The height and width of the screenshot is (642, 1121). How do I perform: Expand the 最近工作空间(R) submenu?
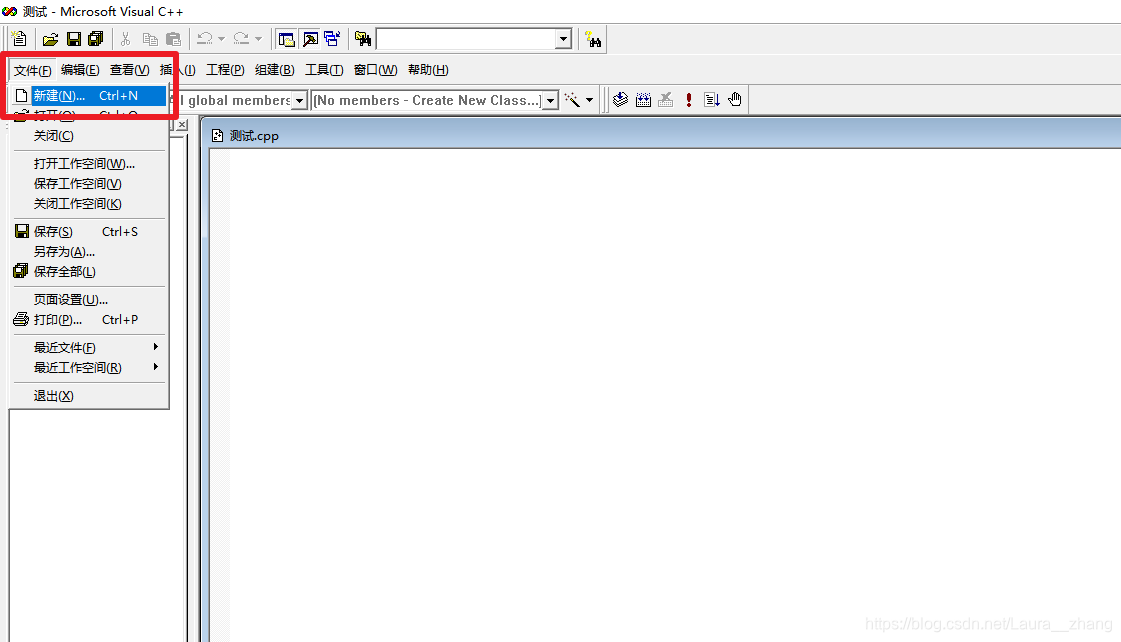89,367
